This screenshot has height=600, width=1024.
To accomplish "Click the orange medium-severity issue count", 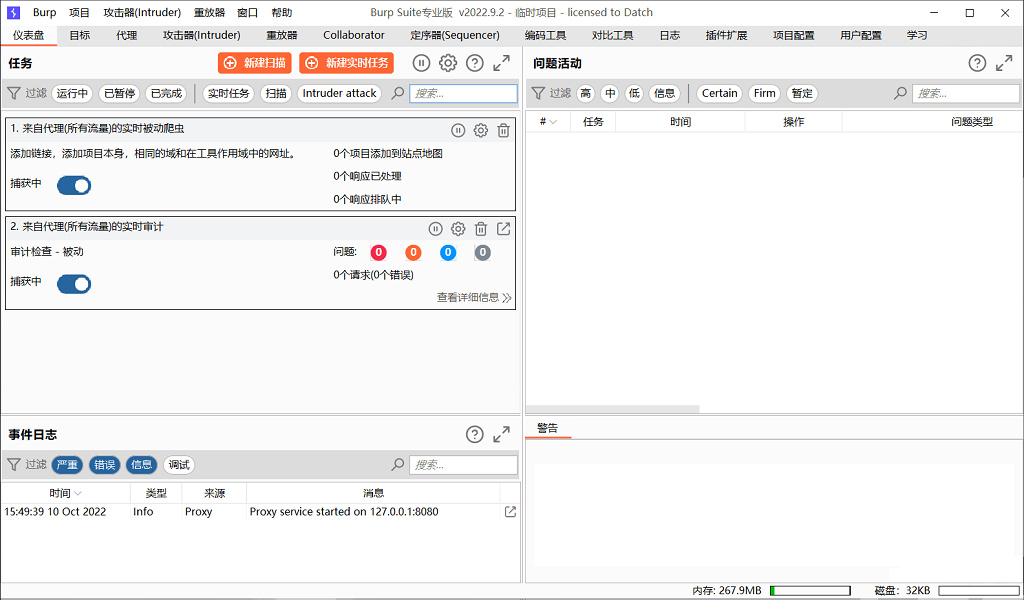I will click(x=413, y=253).
